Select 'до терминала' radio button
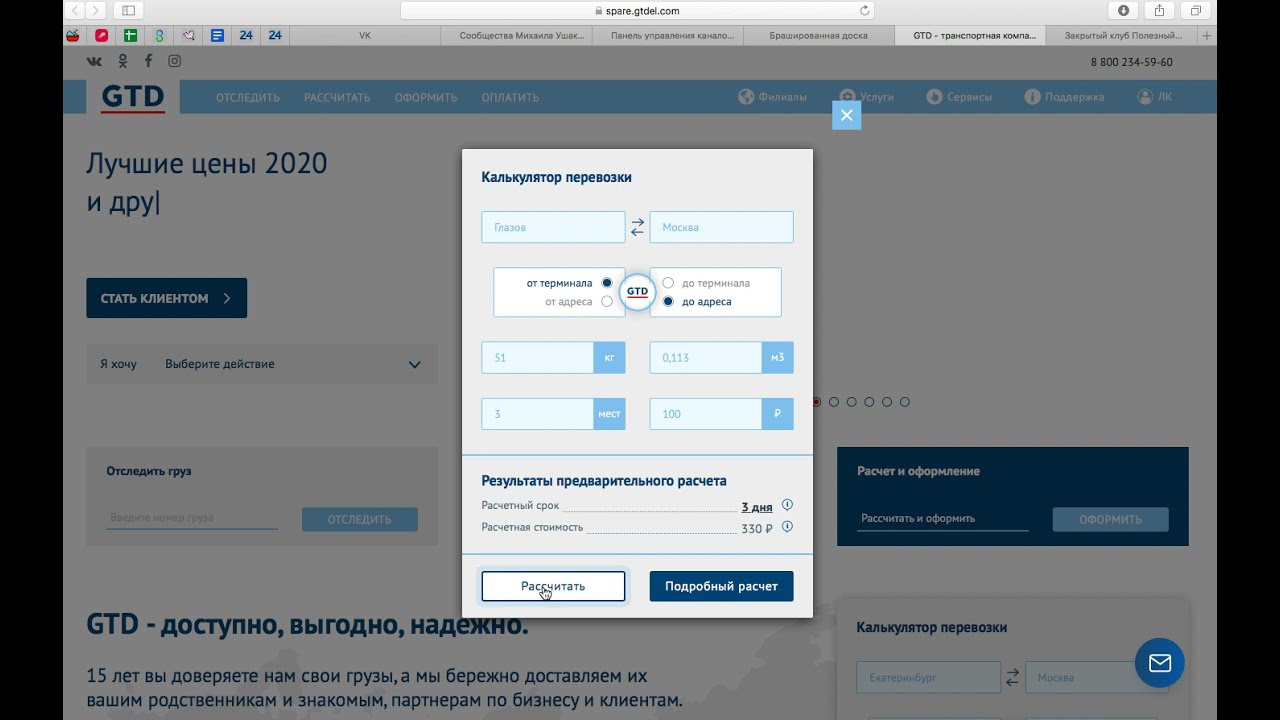 coord(668,283)
